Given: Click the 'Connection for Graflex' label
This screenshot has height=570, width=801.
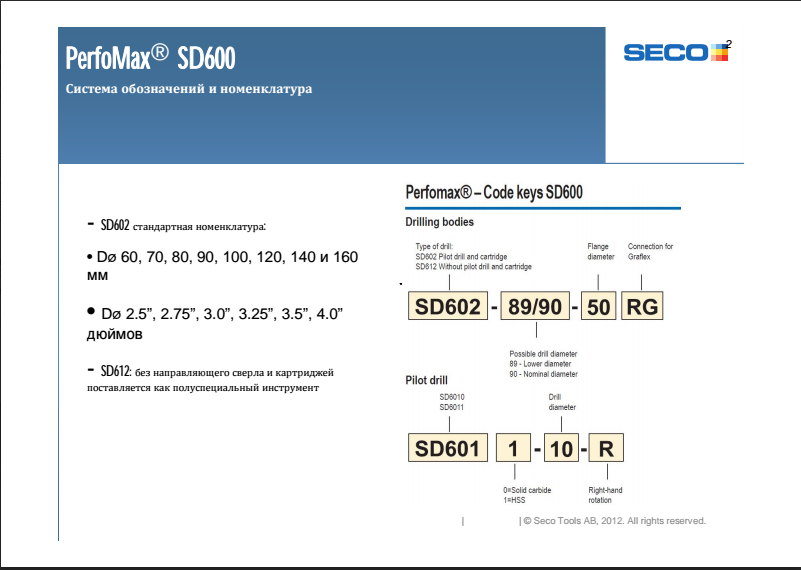Looking at the screenshot, I should [x=650, y=251].
